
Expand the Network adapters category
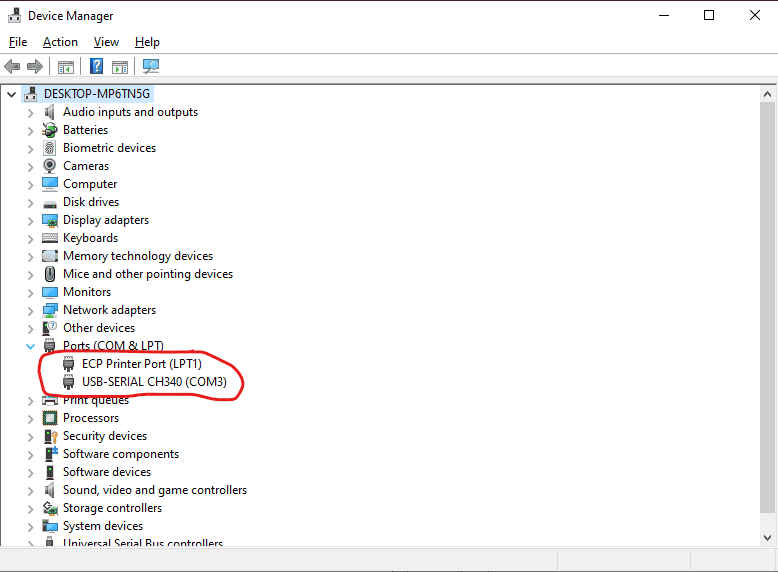tap(30, 310)
